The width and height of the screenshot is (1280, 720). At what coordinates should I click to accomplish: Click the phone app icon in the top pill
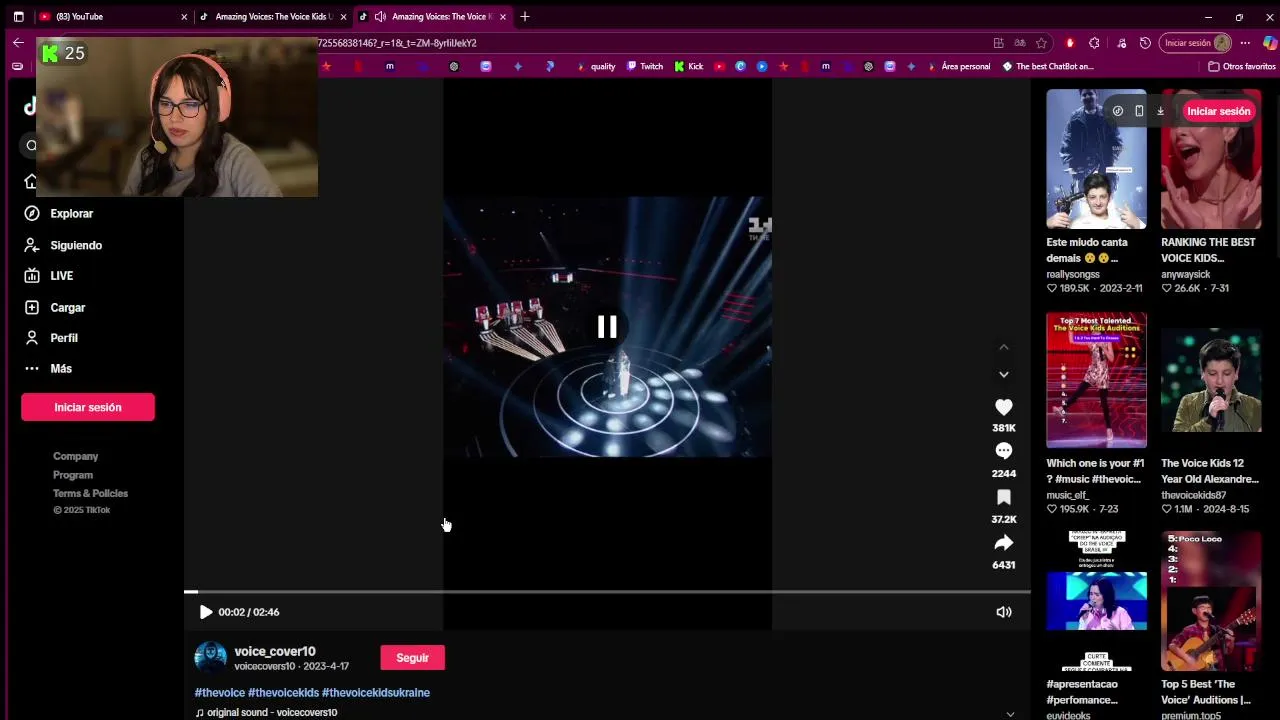(x=1139, y=111)
